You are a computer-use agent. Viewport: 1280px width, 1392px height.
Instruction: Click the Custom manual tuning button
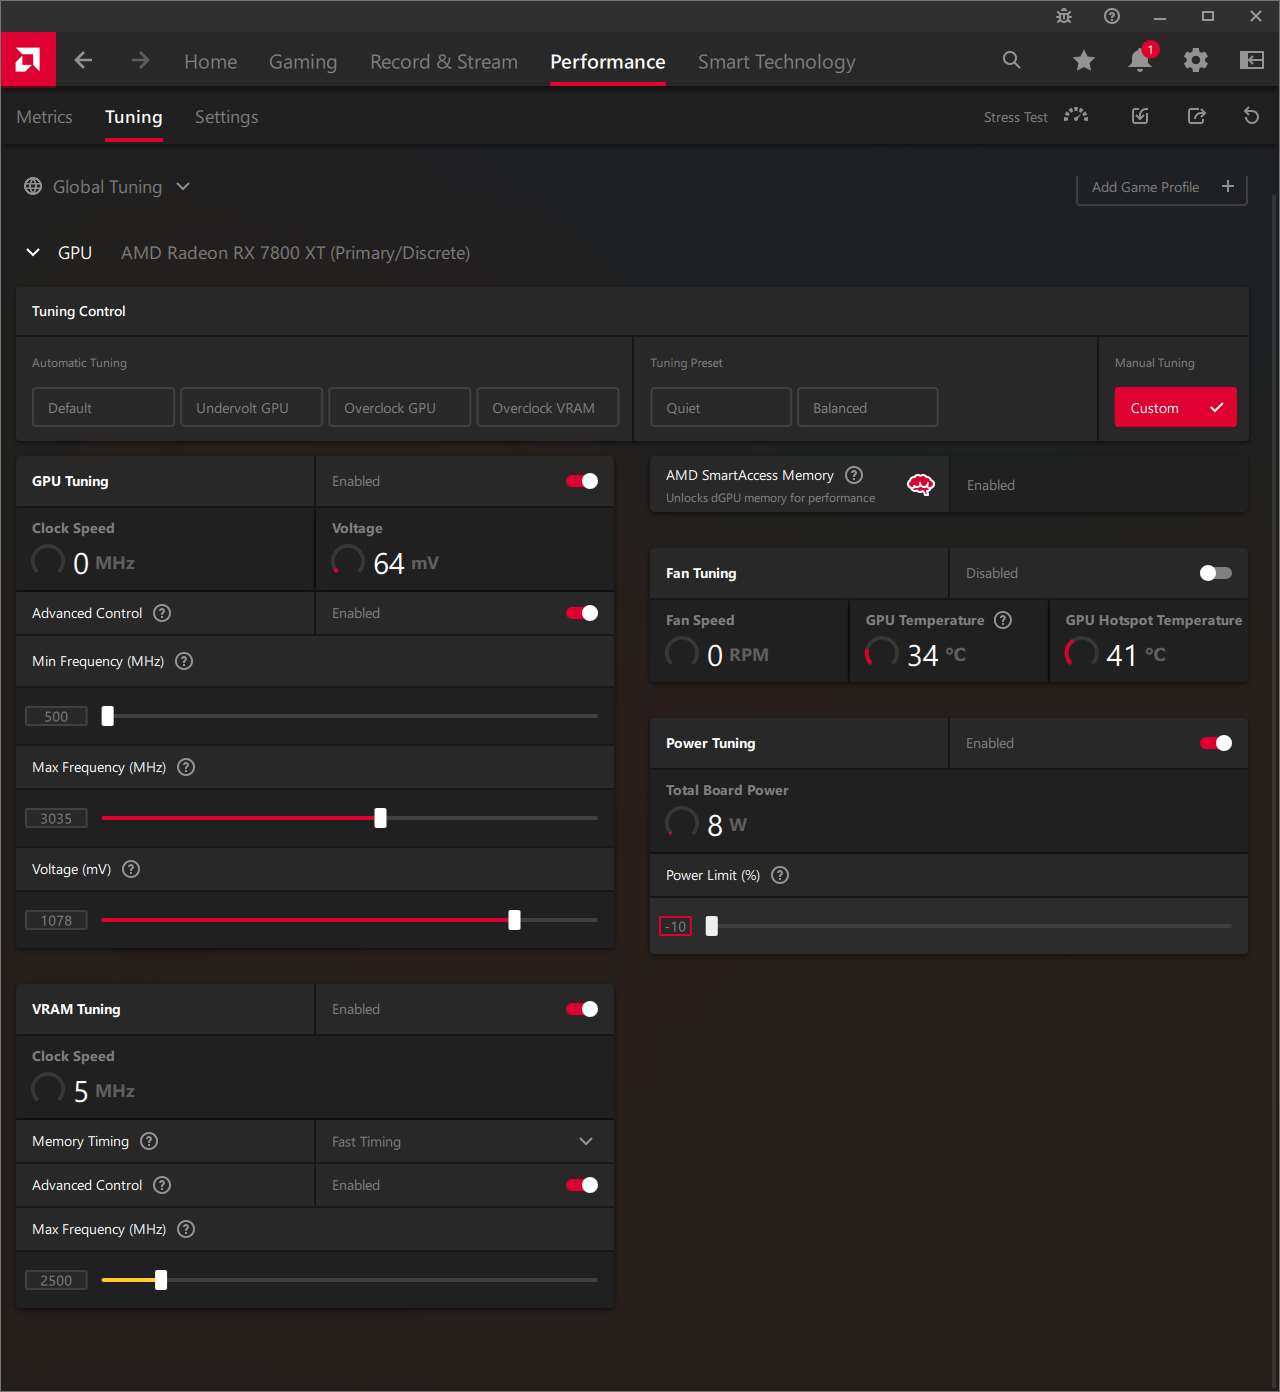(x=1176, y=407)
